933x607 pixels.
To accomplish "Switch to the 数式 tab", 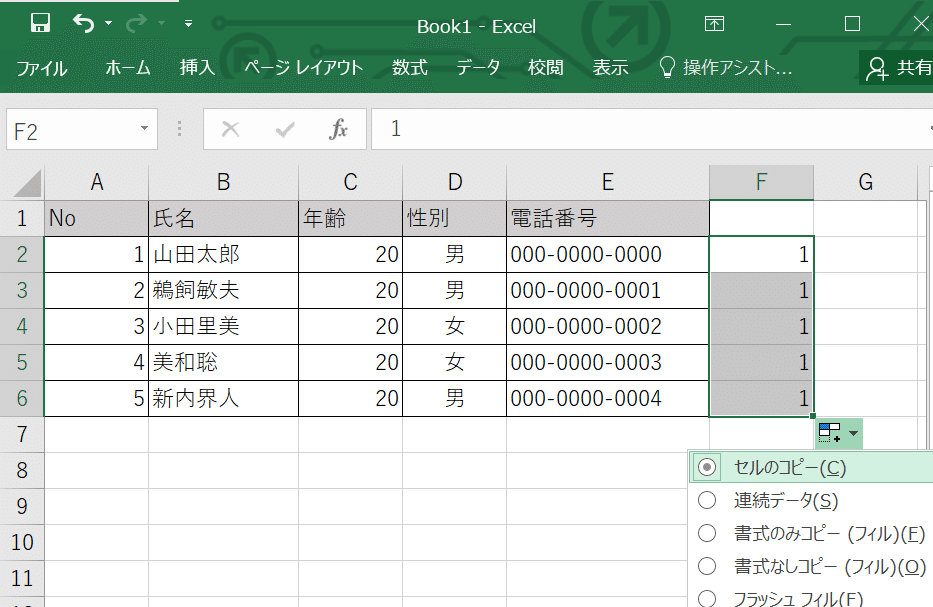I will click(409, 68).
